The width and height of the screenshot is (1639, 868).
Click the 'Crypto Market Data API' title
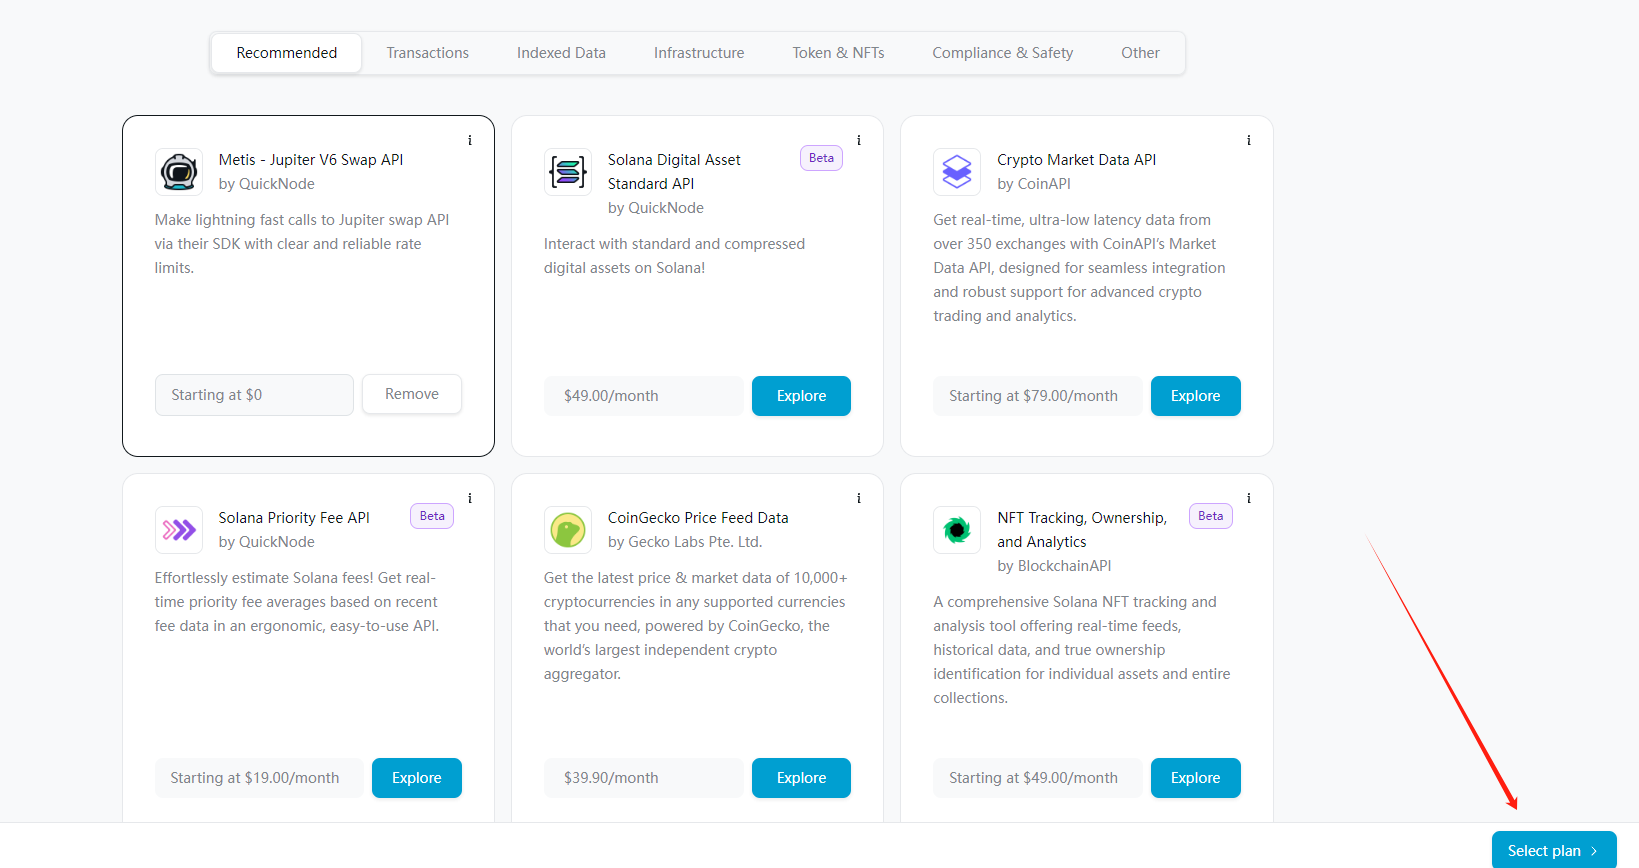point(1076,160)
